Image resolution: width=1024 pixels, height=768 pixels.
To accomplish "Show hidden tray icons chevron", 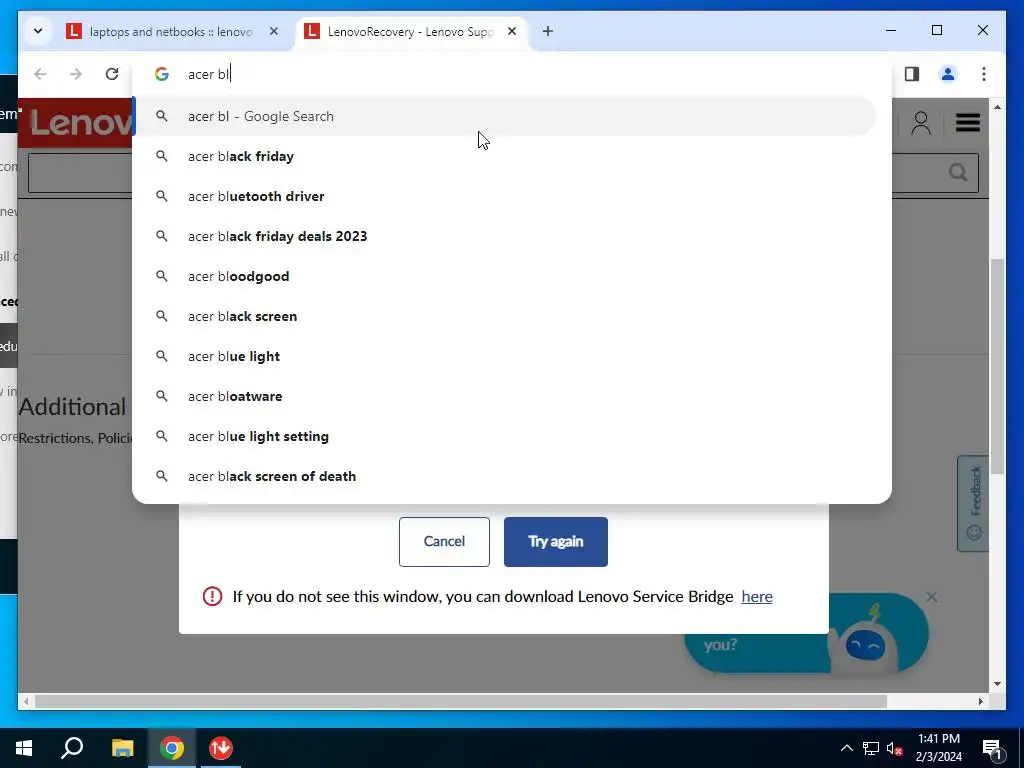I will tap(846, 748).
